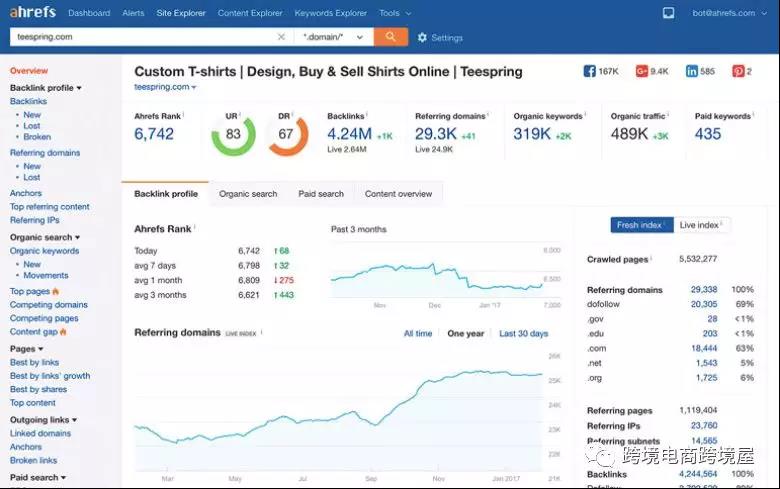This screenshot has height=489, width=780.
Task: Open Alerts in top navigation
Action: 133,13
